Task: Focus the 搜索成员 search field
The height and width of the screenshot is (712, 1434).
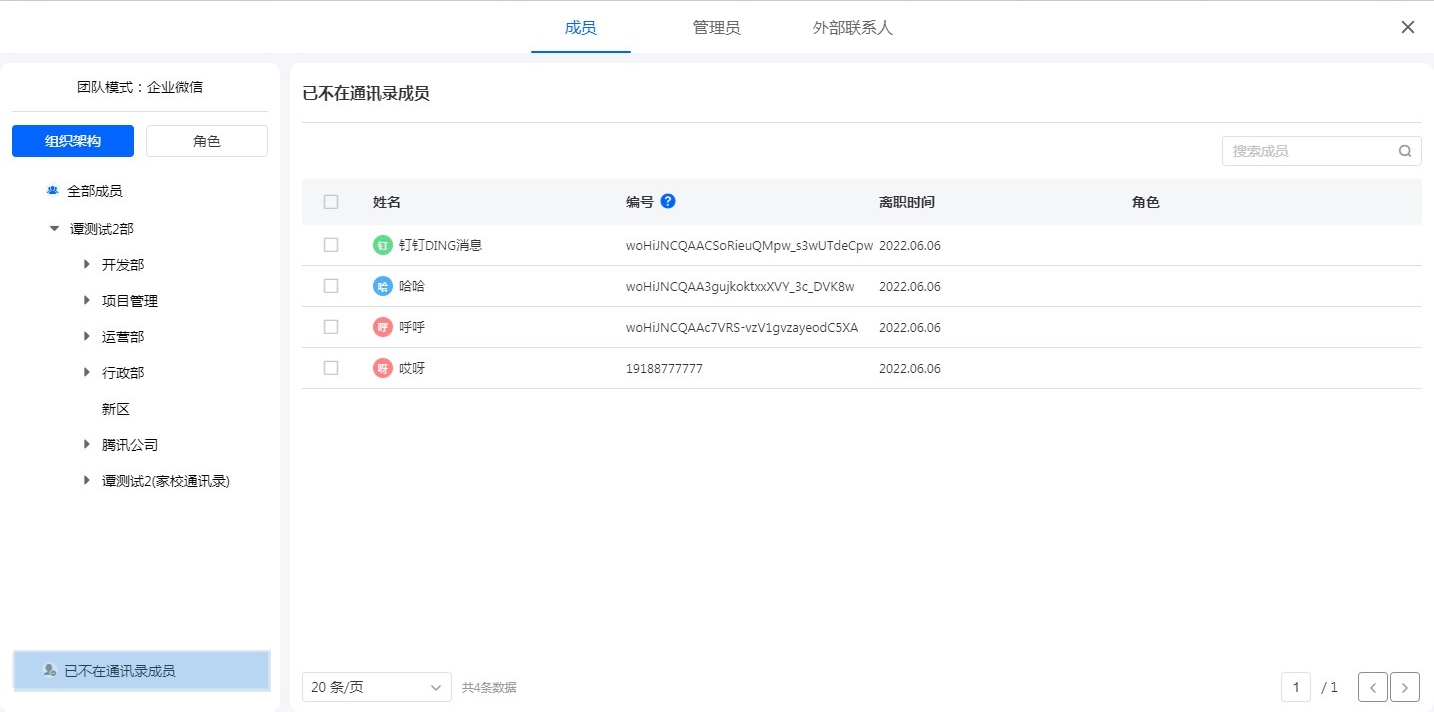Action: (x=1308, y=151)
